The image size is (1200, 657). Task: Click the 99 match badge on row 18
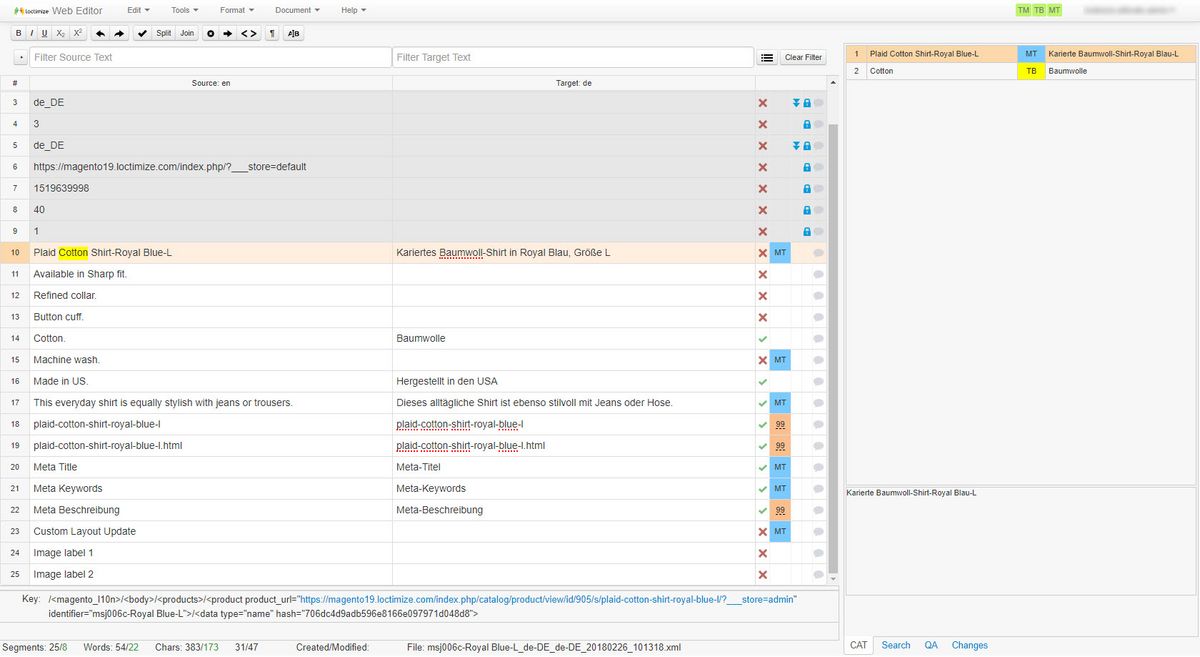point(780,425)
